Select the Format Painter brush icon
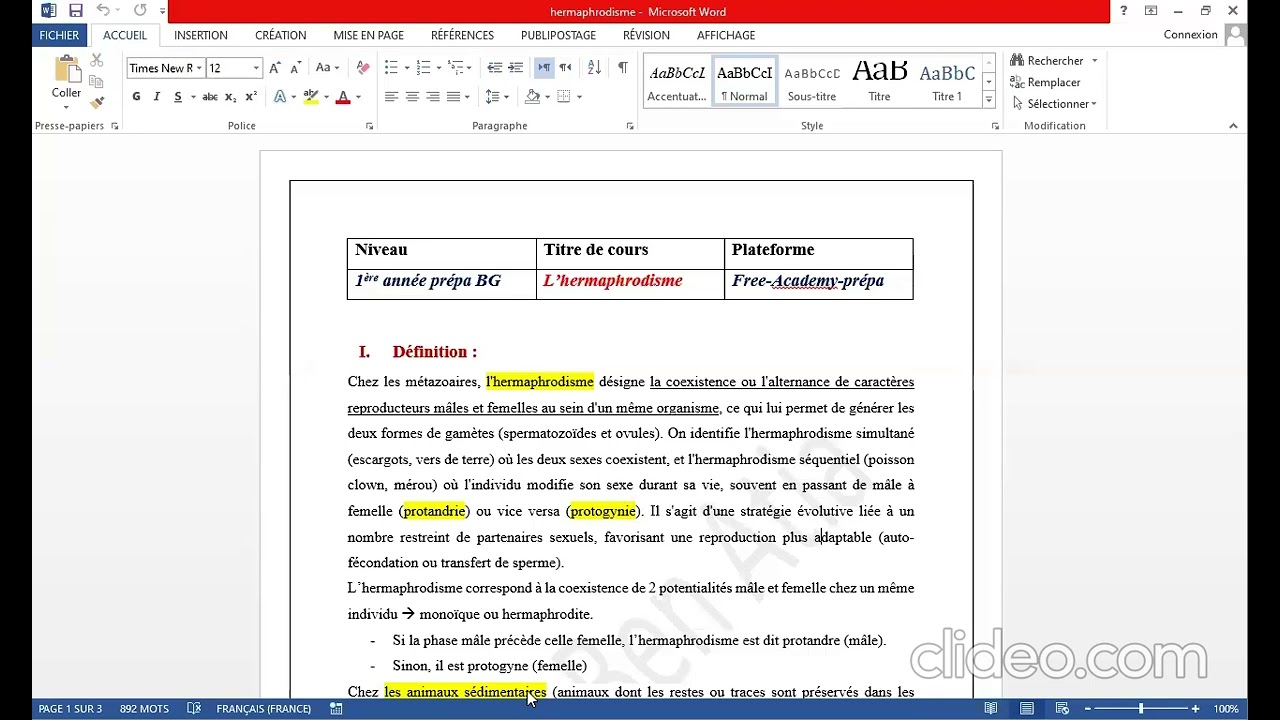 pos(97,101)
